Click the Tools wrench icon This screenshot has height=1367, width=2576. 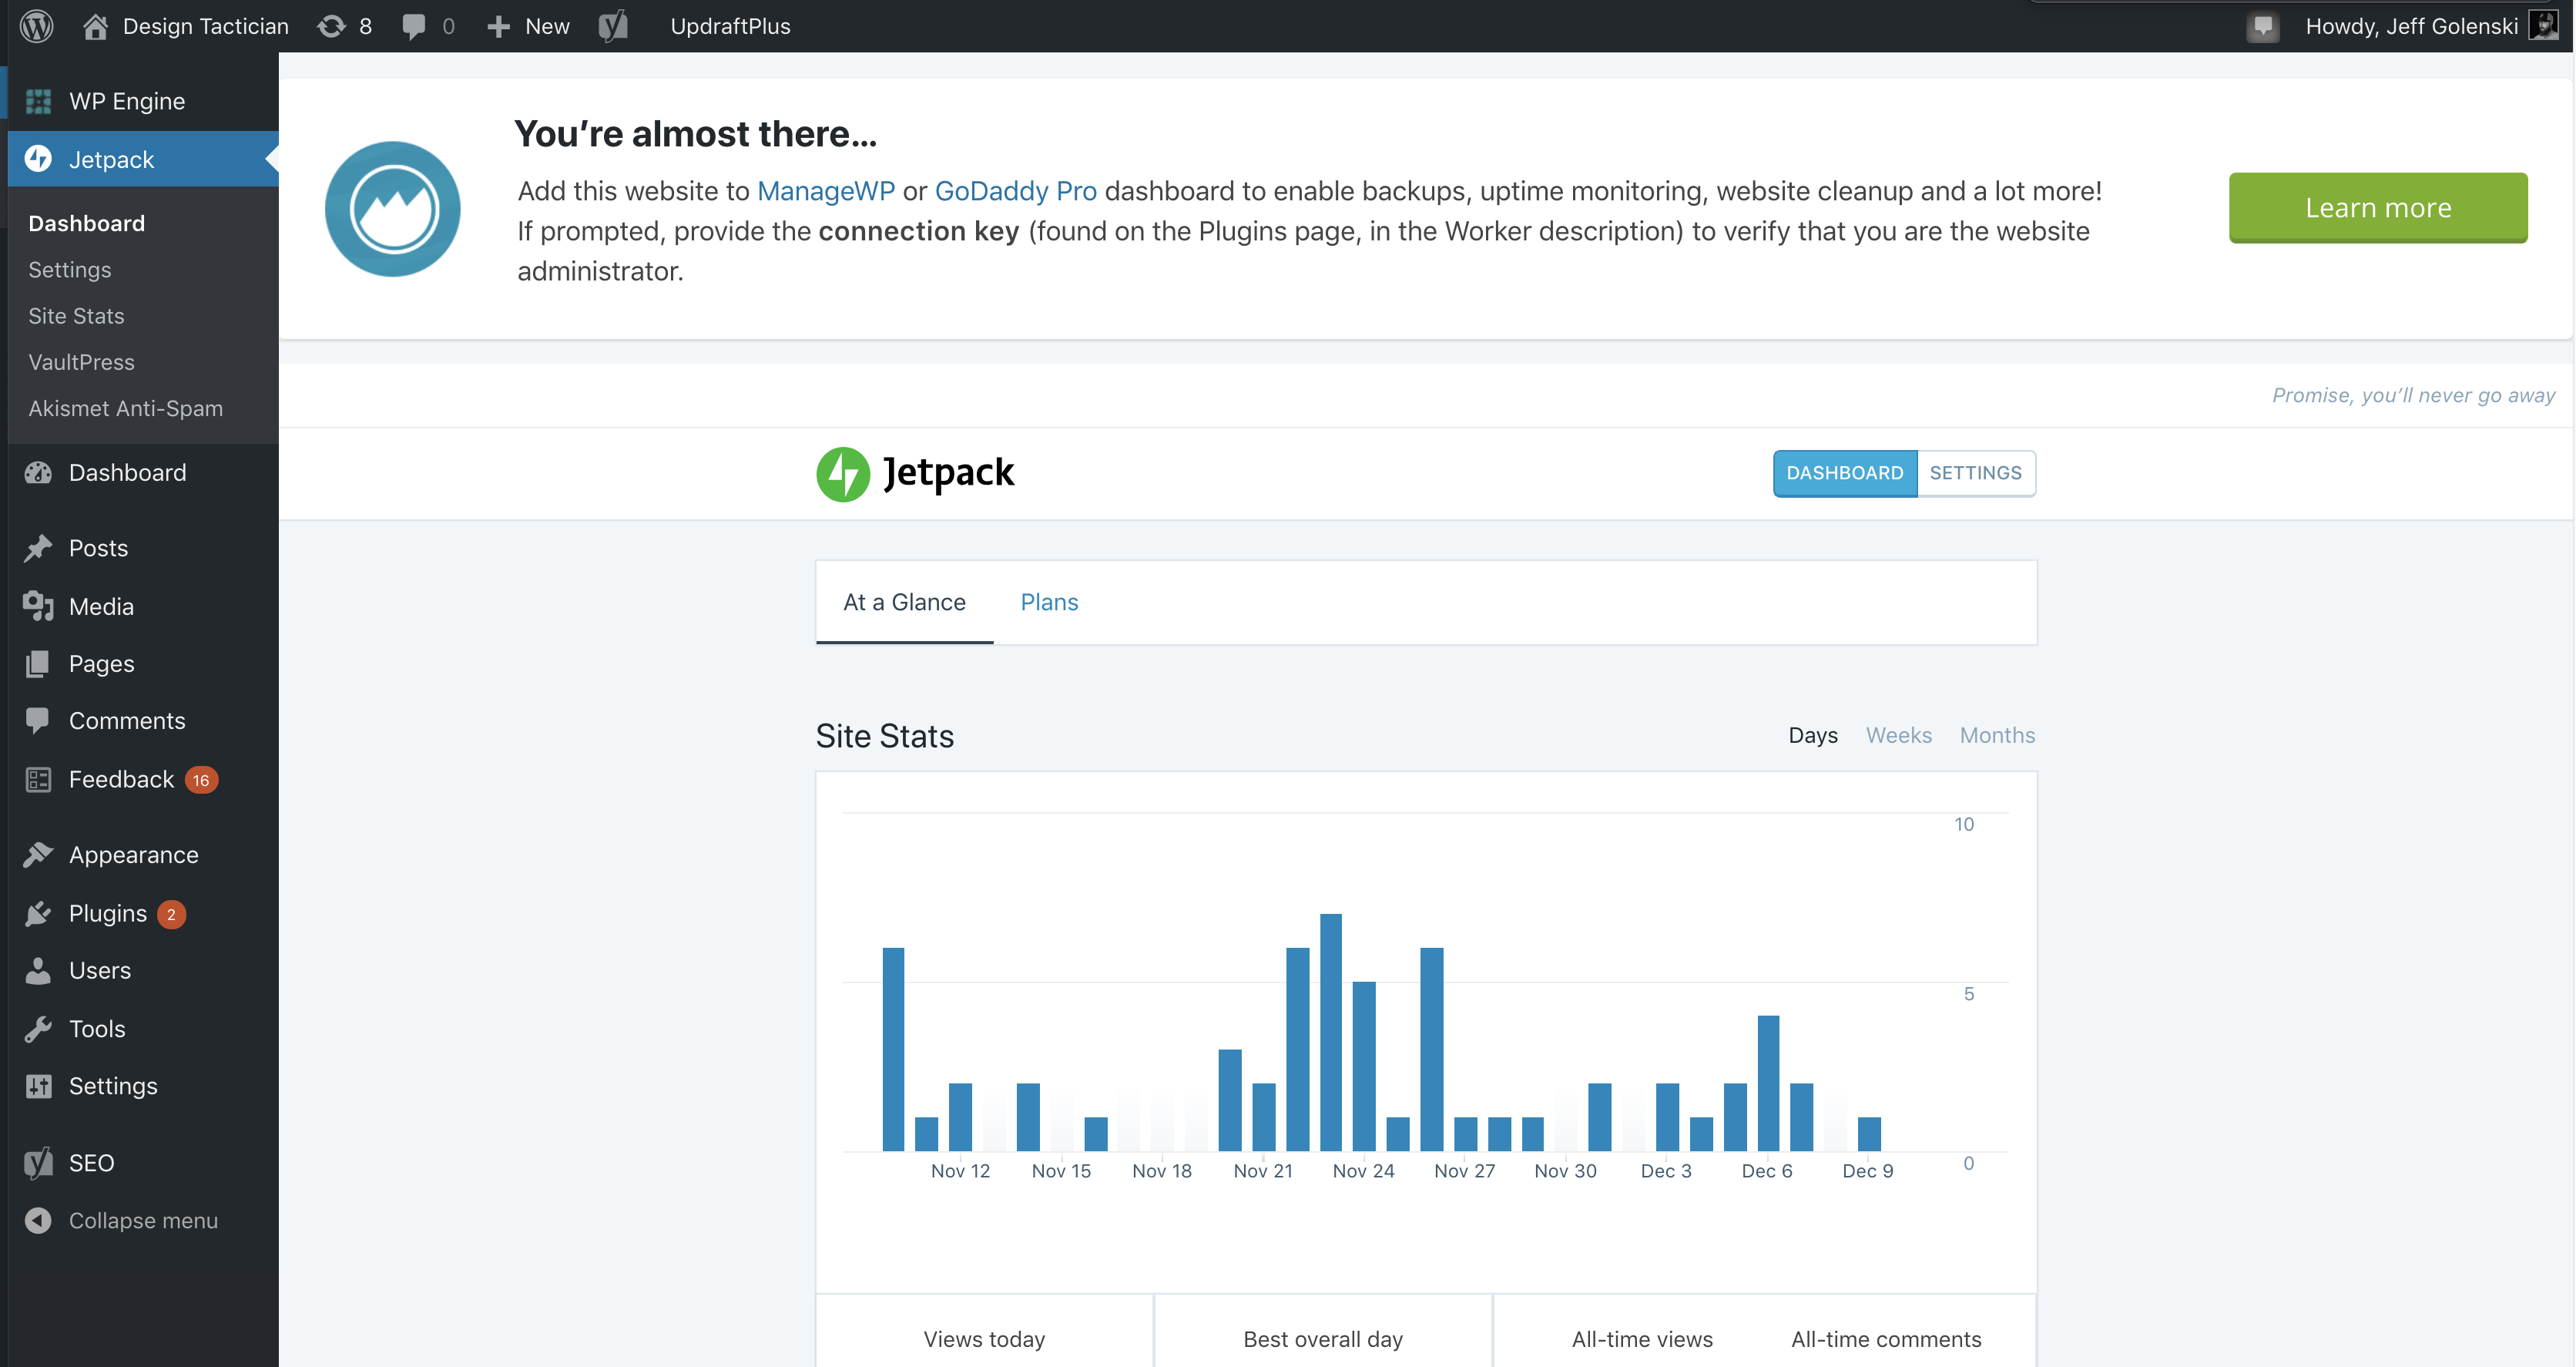pos(38,1029)
